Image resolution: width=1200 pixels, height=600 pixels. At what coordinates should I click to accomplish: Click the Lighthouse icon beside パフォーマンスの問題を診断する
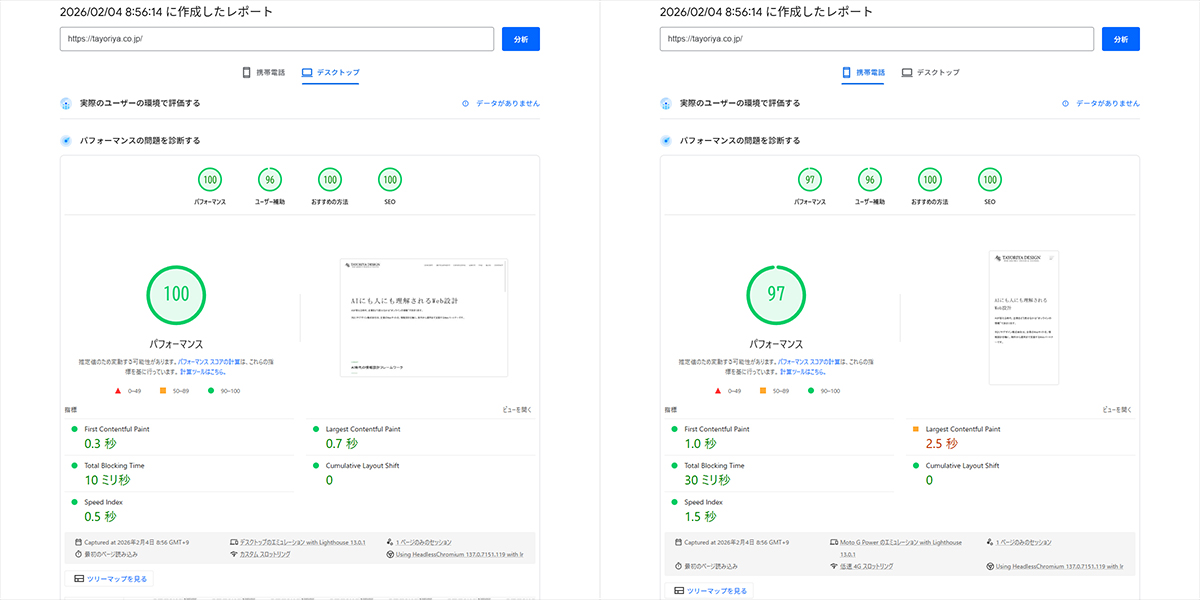click(66, 140)
